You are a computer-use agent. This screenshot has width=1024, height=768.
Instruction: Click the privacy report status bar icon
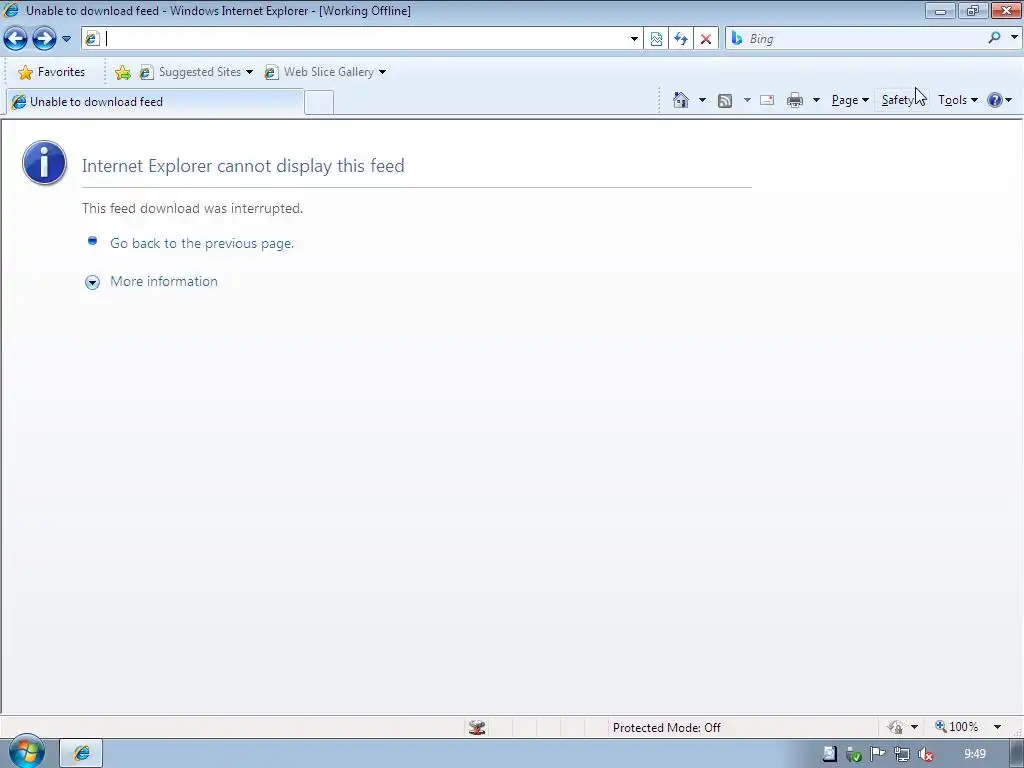(895, 727)
